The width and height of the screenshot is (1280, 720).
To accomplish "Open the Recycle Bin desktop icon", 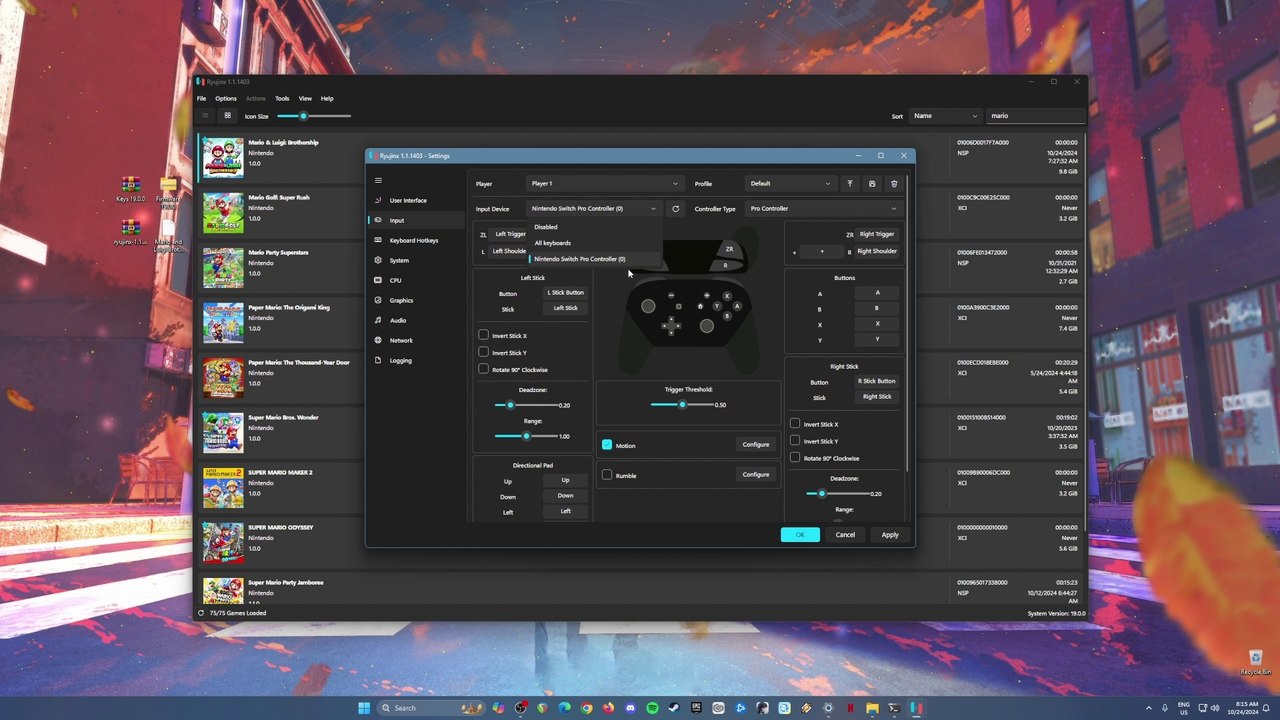I will click(1255, 662).
